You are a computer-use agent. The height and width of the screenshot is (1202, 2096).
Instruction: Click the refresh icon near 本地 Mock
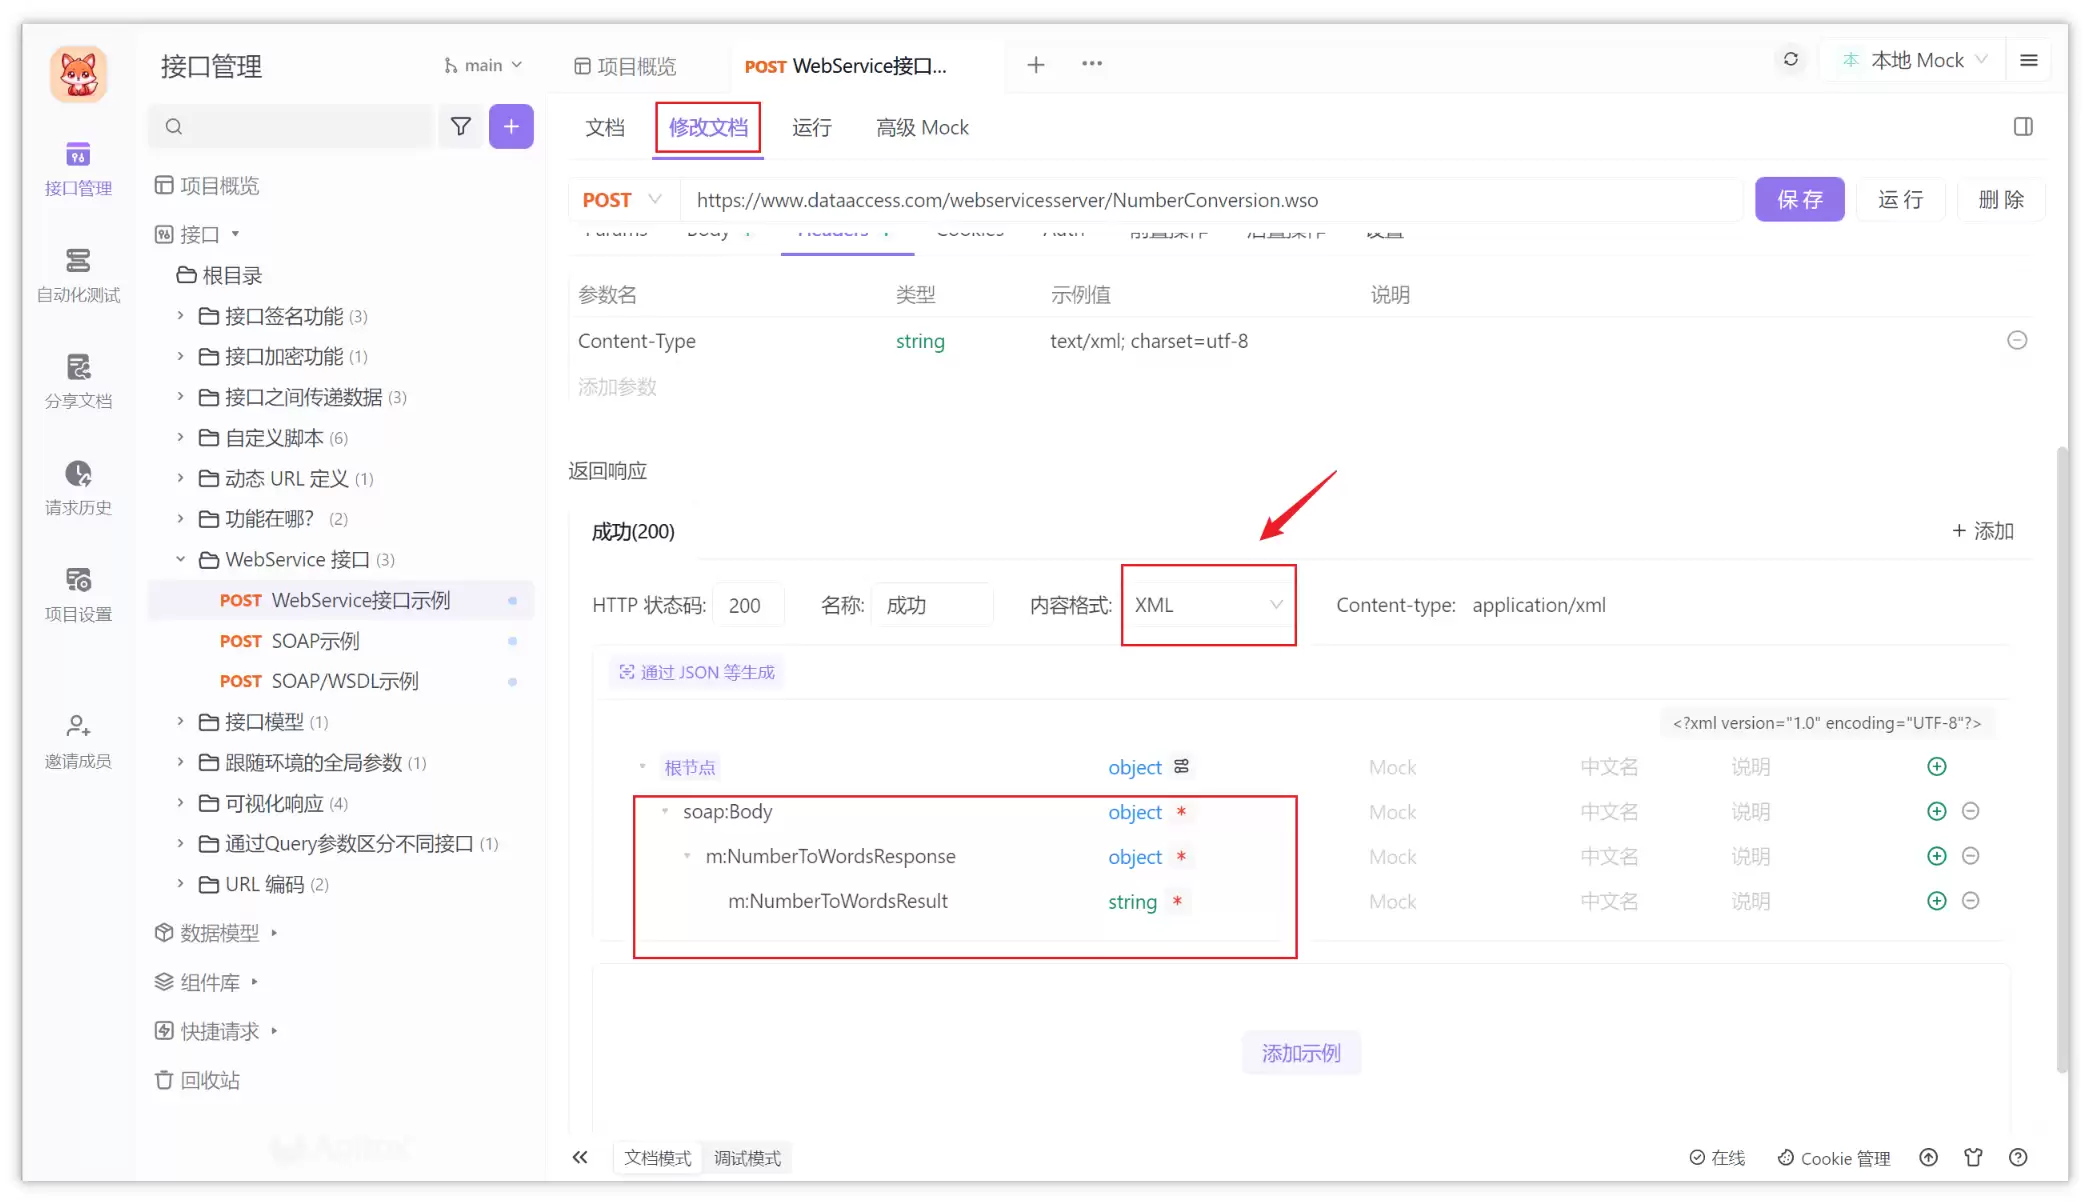click(1791, 60)
